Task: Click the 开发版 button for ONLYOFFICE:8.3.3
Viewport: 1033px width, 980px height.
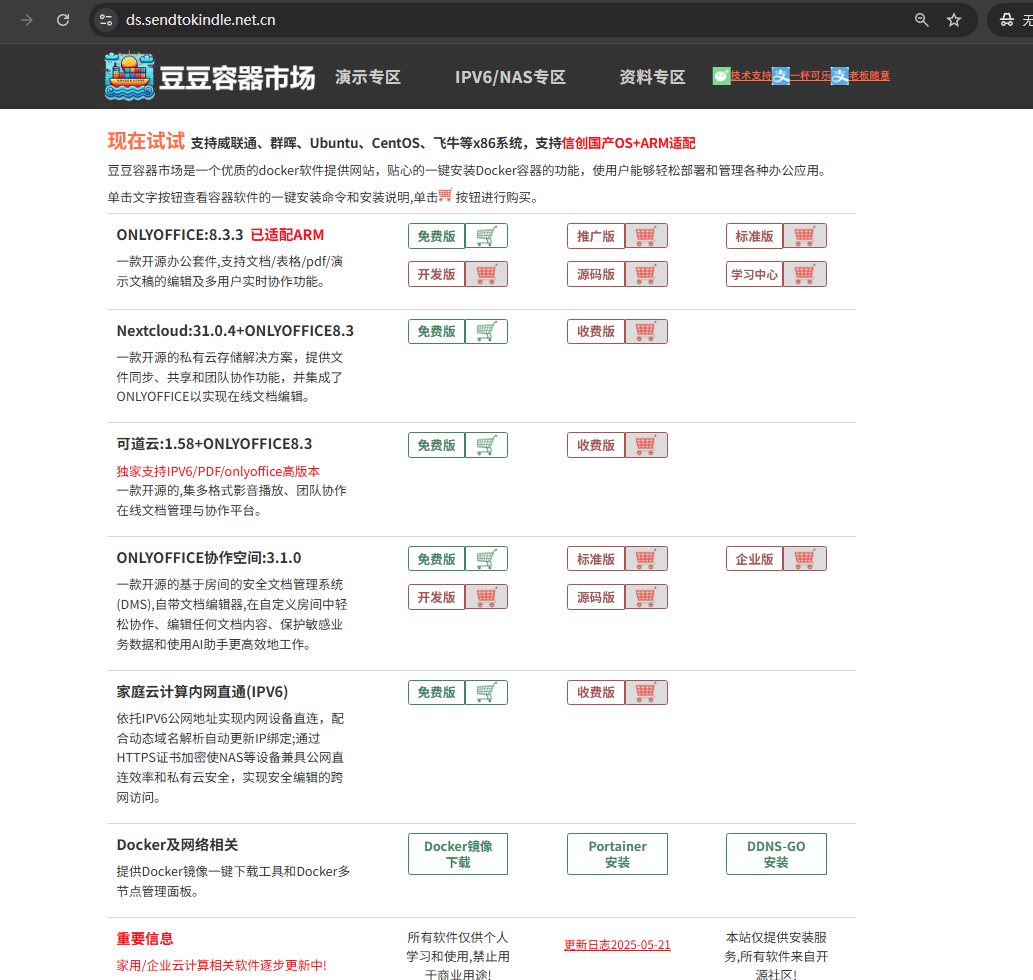Action: [437, 274]
